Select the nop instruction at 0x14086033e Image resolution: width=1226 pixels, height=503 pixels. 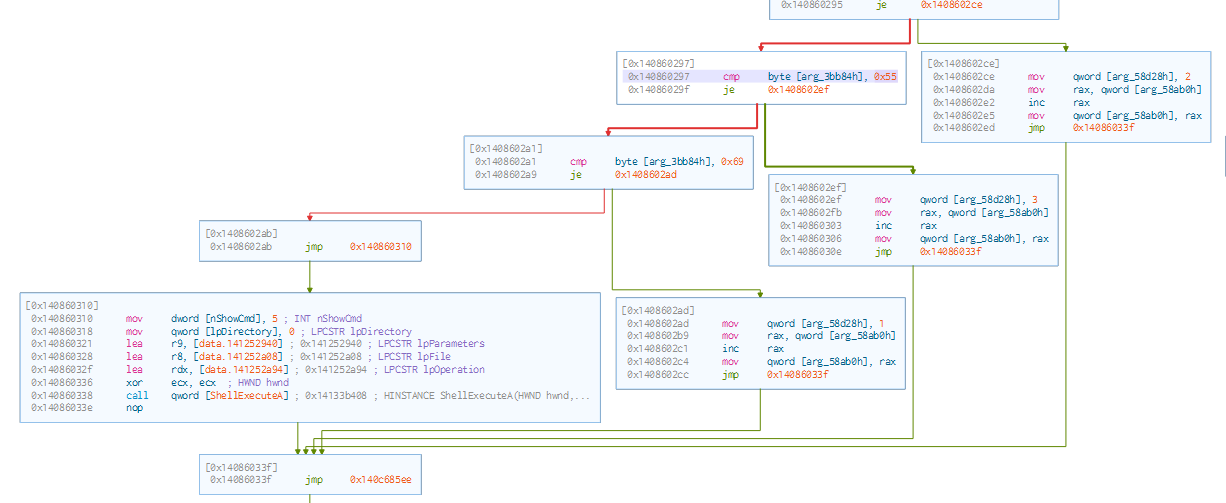135,407
